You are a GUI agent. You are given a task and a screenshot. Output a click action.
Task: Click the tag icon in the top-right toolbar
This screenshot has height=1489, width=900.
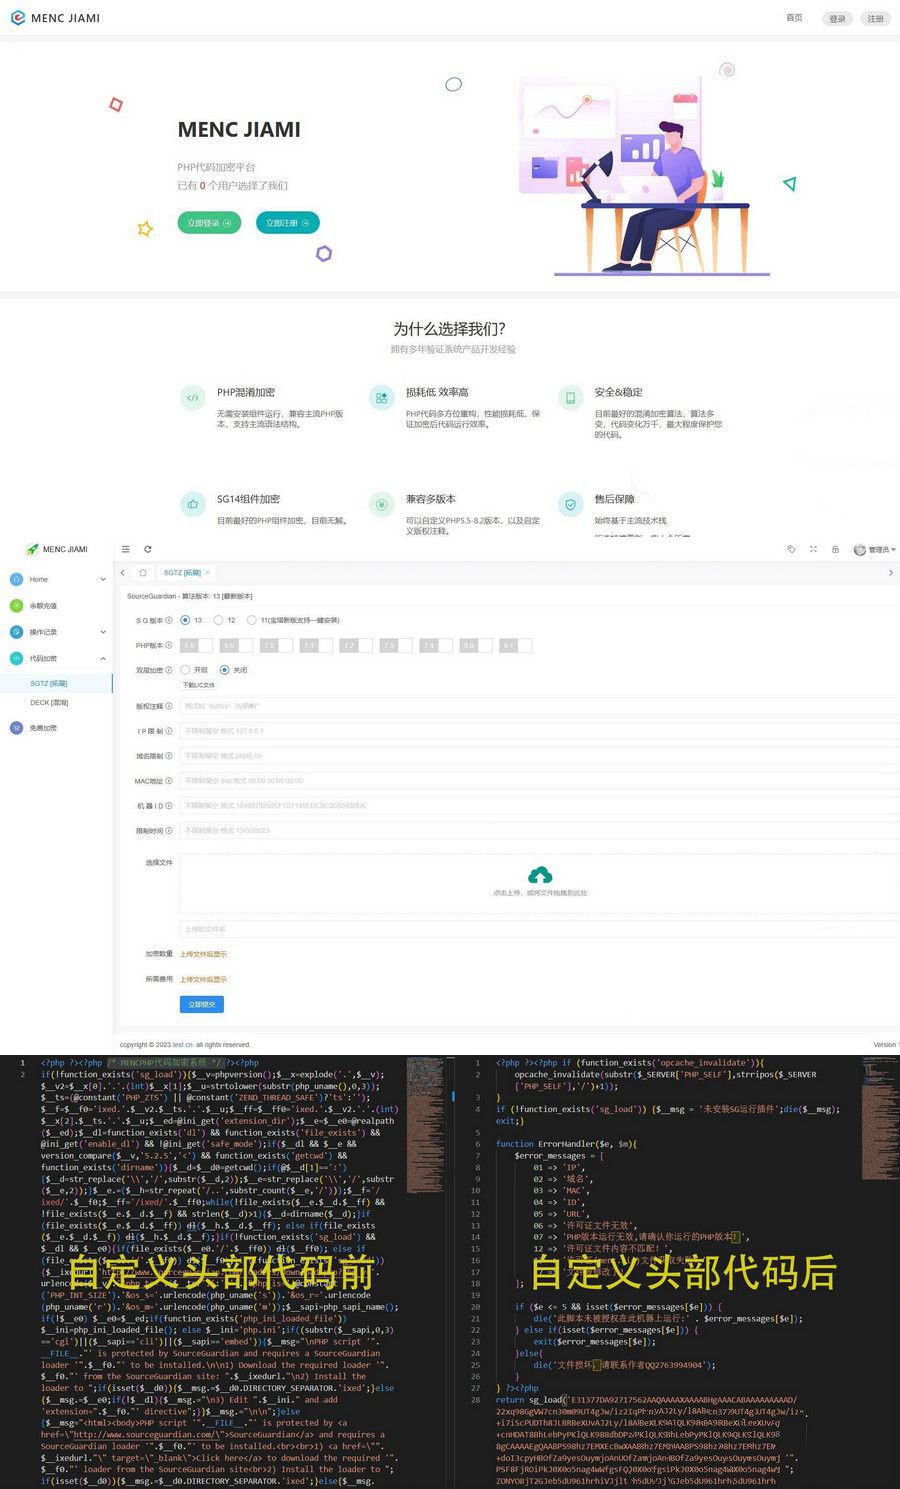(x=791, y=549)
